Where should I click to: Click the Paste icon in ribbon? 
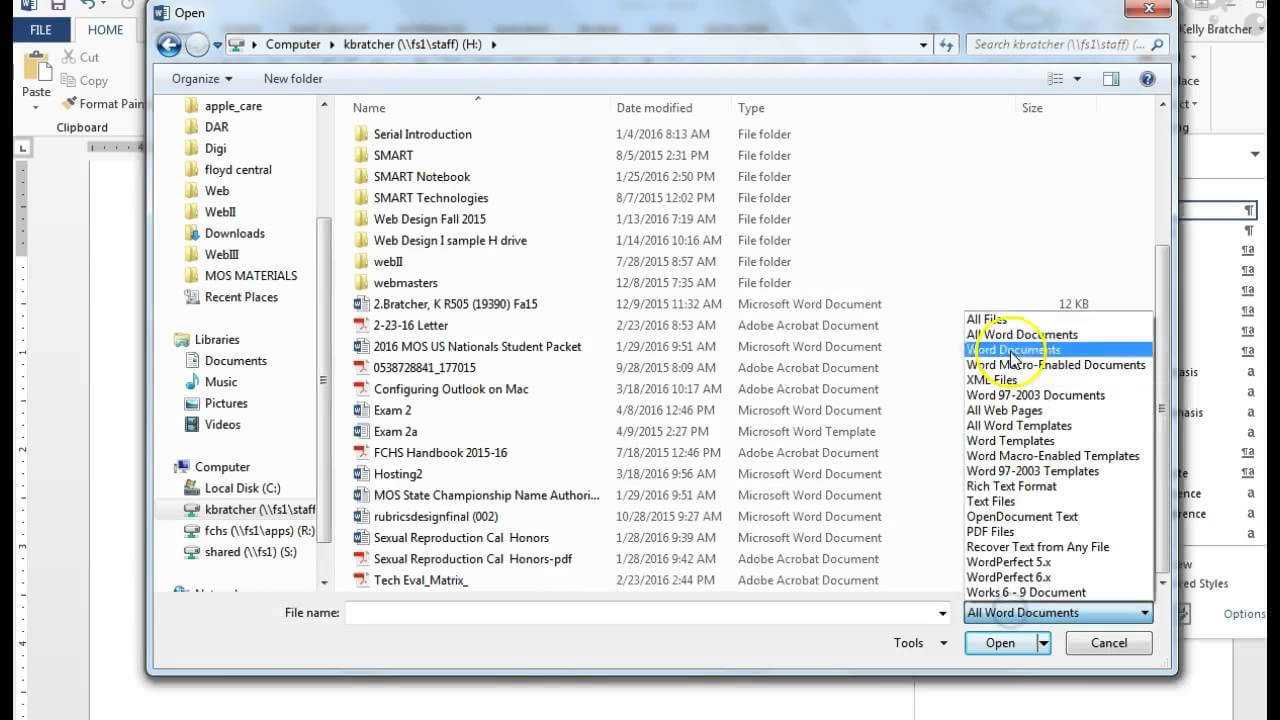37,73
